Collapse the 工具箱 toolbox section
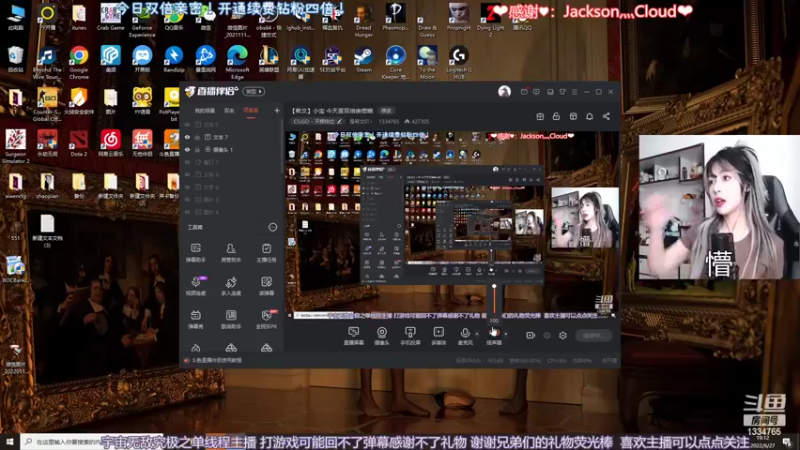This screenshot has width=800, height=450. (273, 227)
